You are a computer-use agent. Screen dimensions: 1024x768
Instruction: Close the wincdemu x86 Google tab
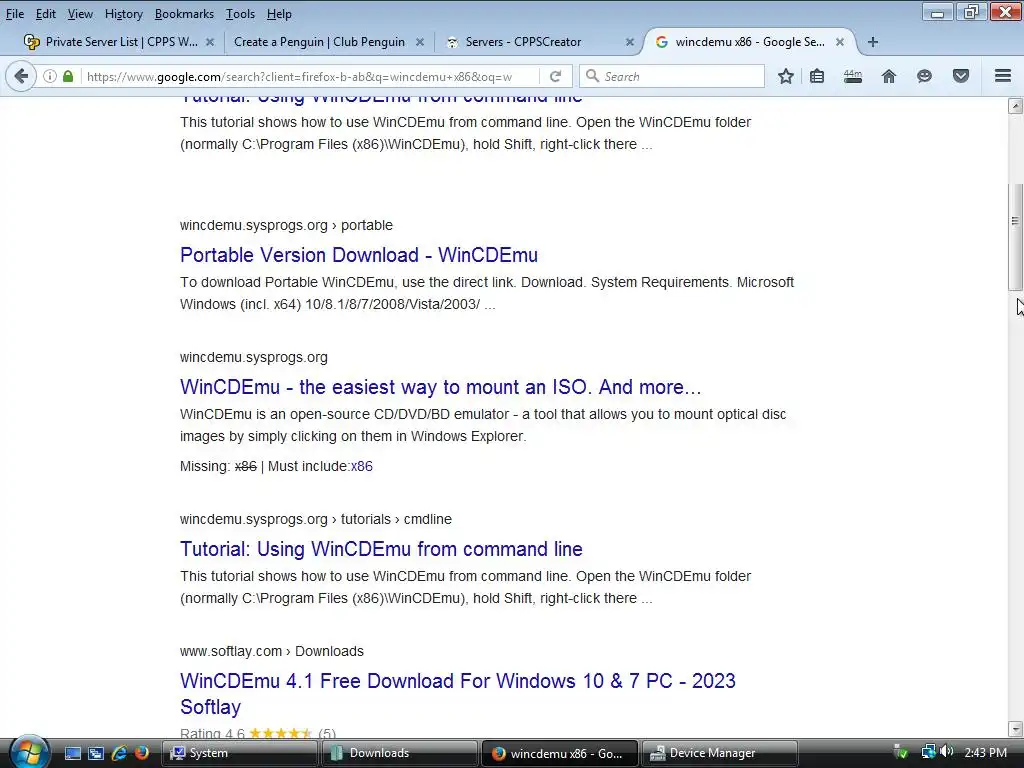coord(840,42)
